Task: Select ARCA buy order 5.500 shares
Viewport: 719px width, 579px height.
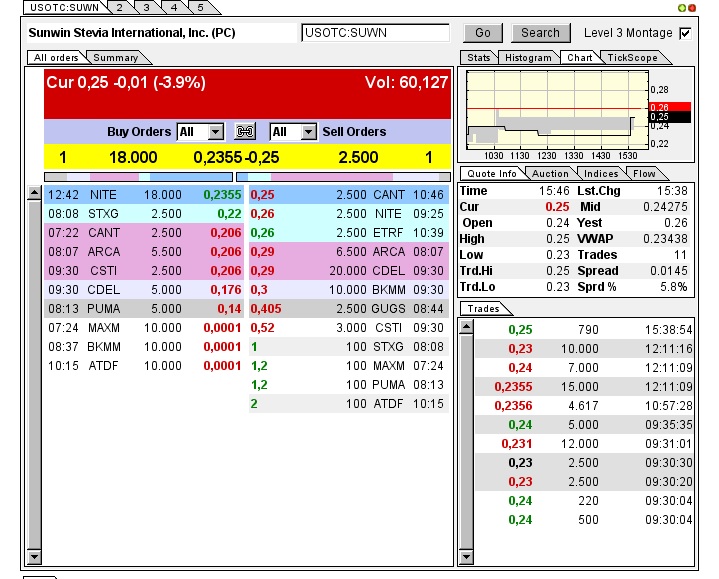Action: [x=144, y=252]
